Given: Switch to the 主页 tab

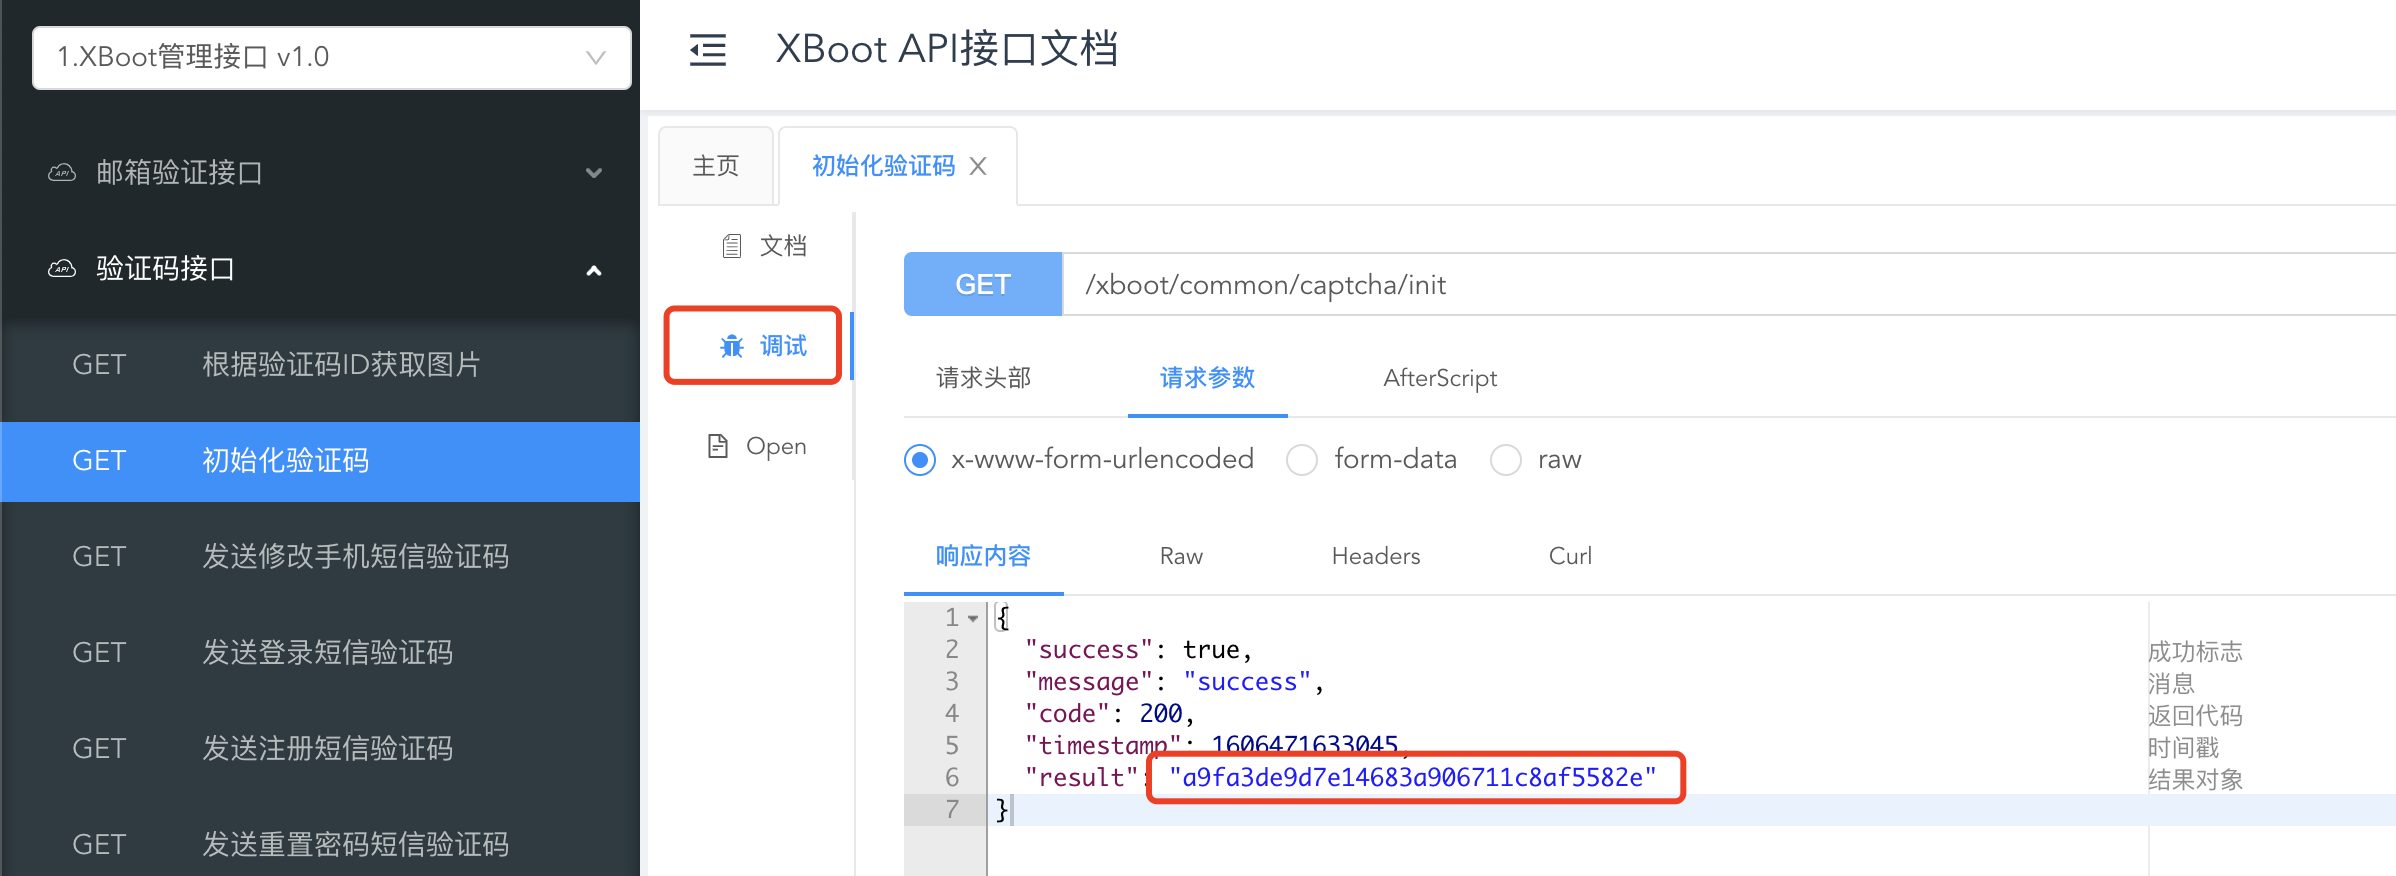Looking at the screenshot, I should click(716, 166).
